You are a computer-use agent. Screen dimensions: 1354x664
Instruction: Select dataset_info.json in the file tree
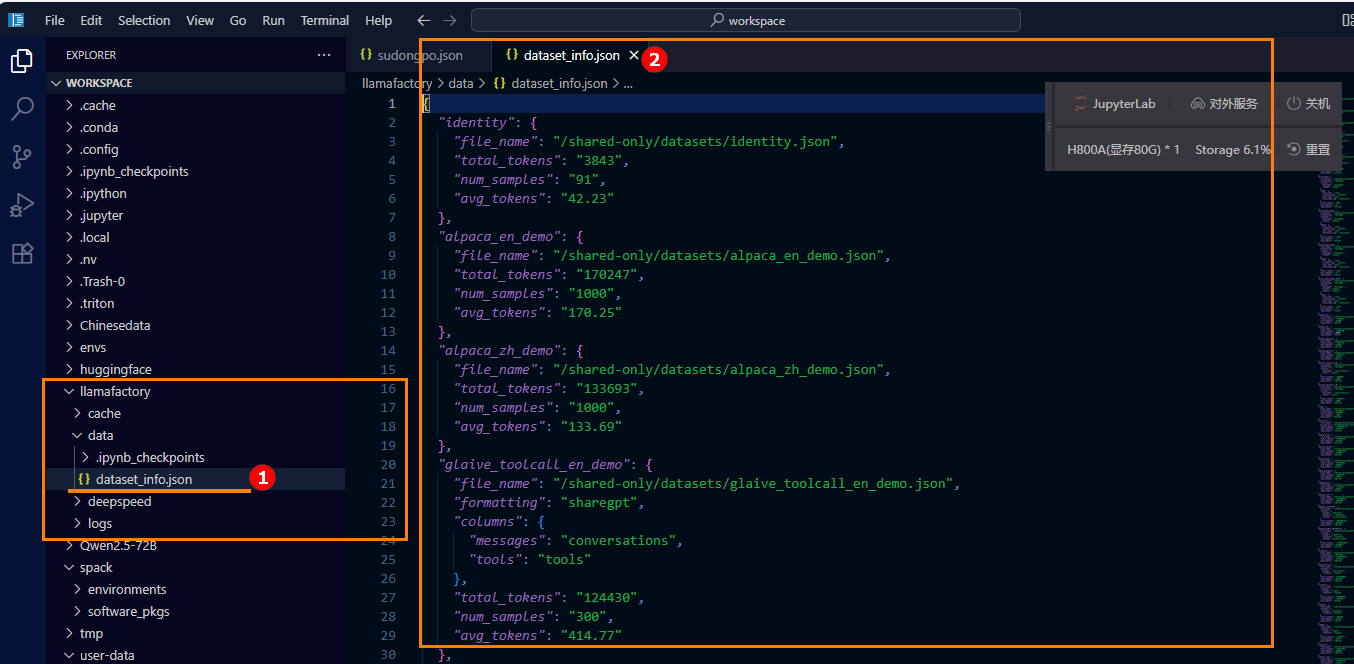144,479
